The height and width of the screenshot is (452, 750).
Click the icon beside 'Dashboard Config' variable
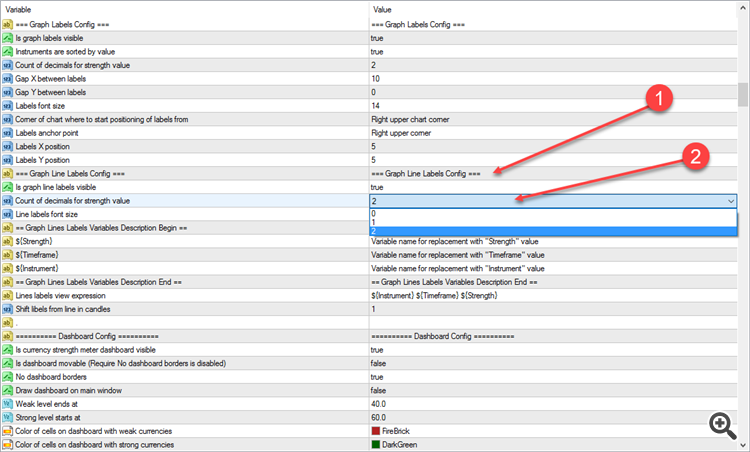pyautogui.click(x=7, y=336)
